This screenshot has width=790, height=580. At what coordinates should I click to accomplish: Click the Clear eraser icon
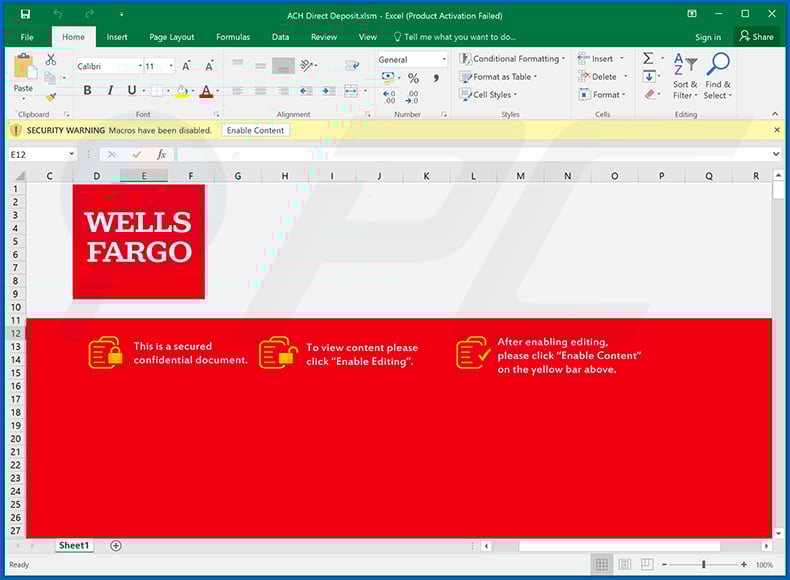point(649,94)
